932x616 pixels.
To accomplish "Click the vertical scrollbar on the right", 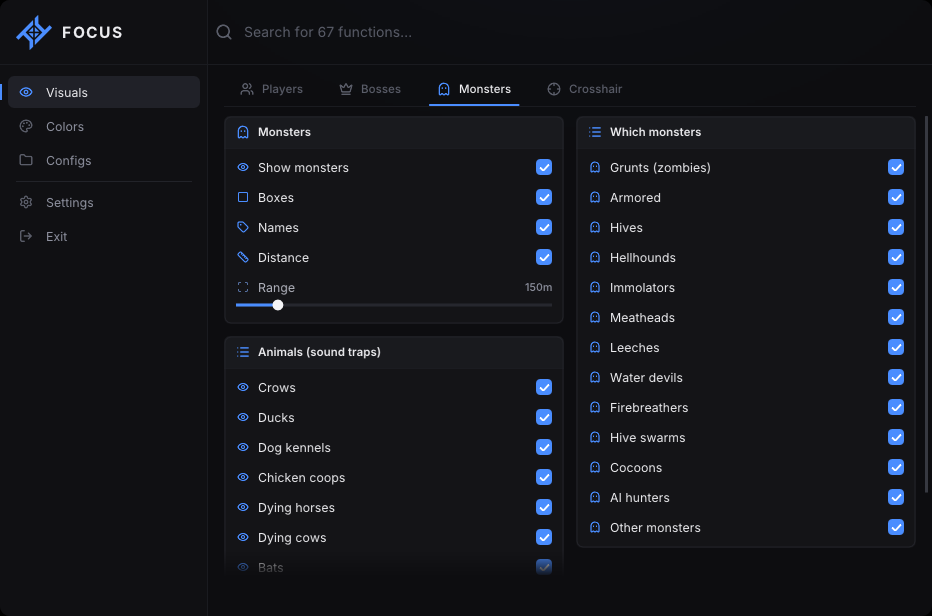I will 926,304.
